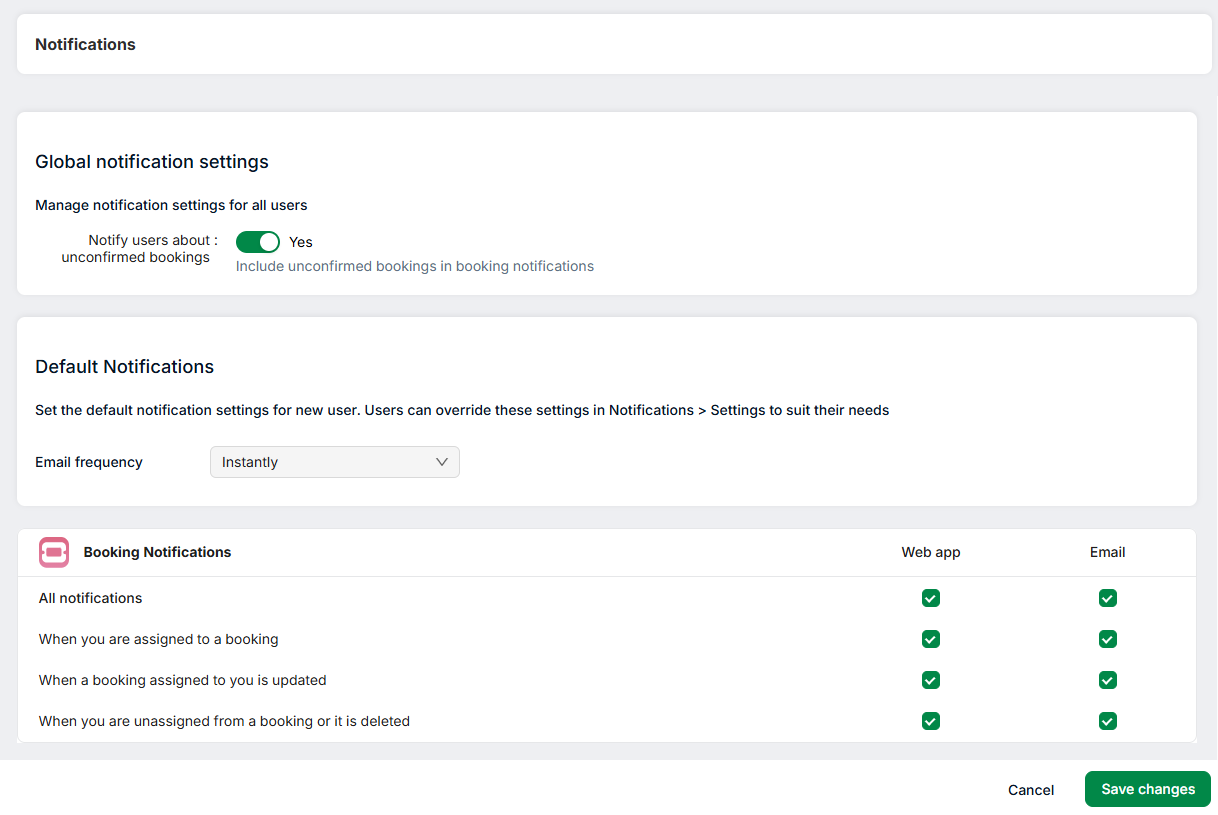Uncheck Web app when unassigned or booking deleted
The image size is (1218, 815).
931,721
